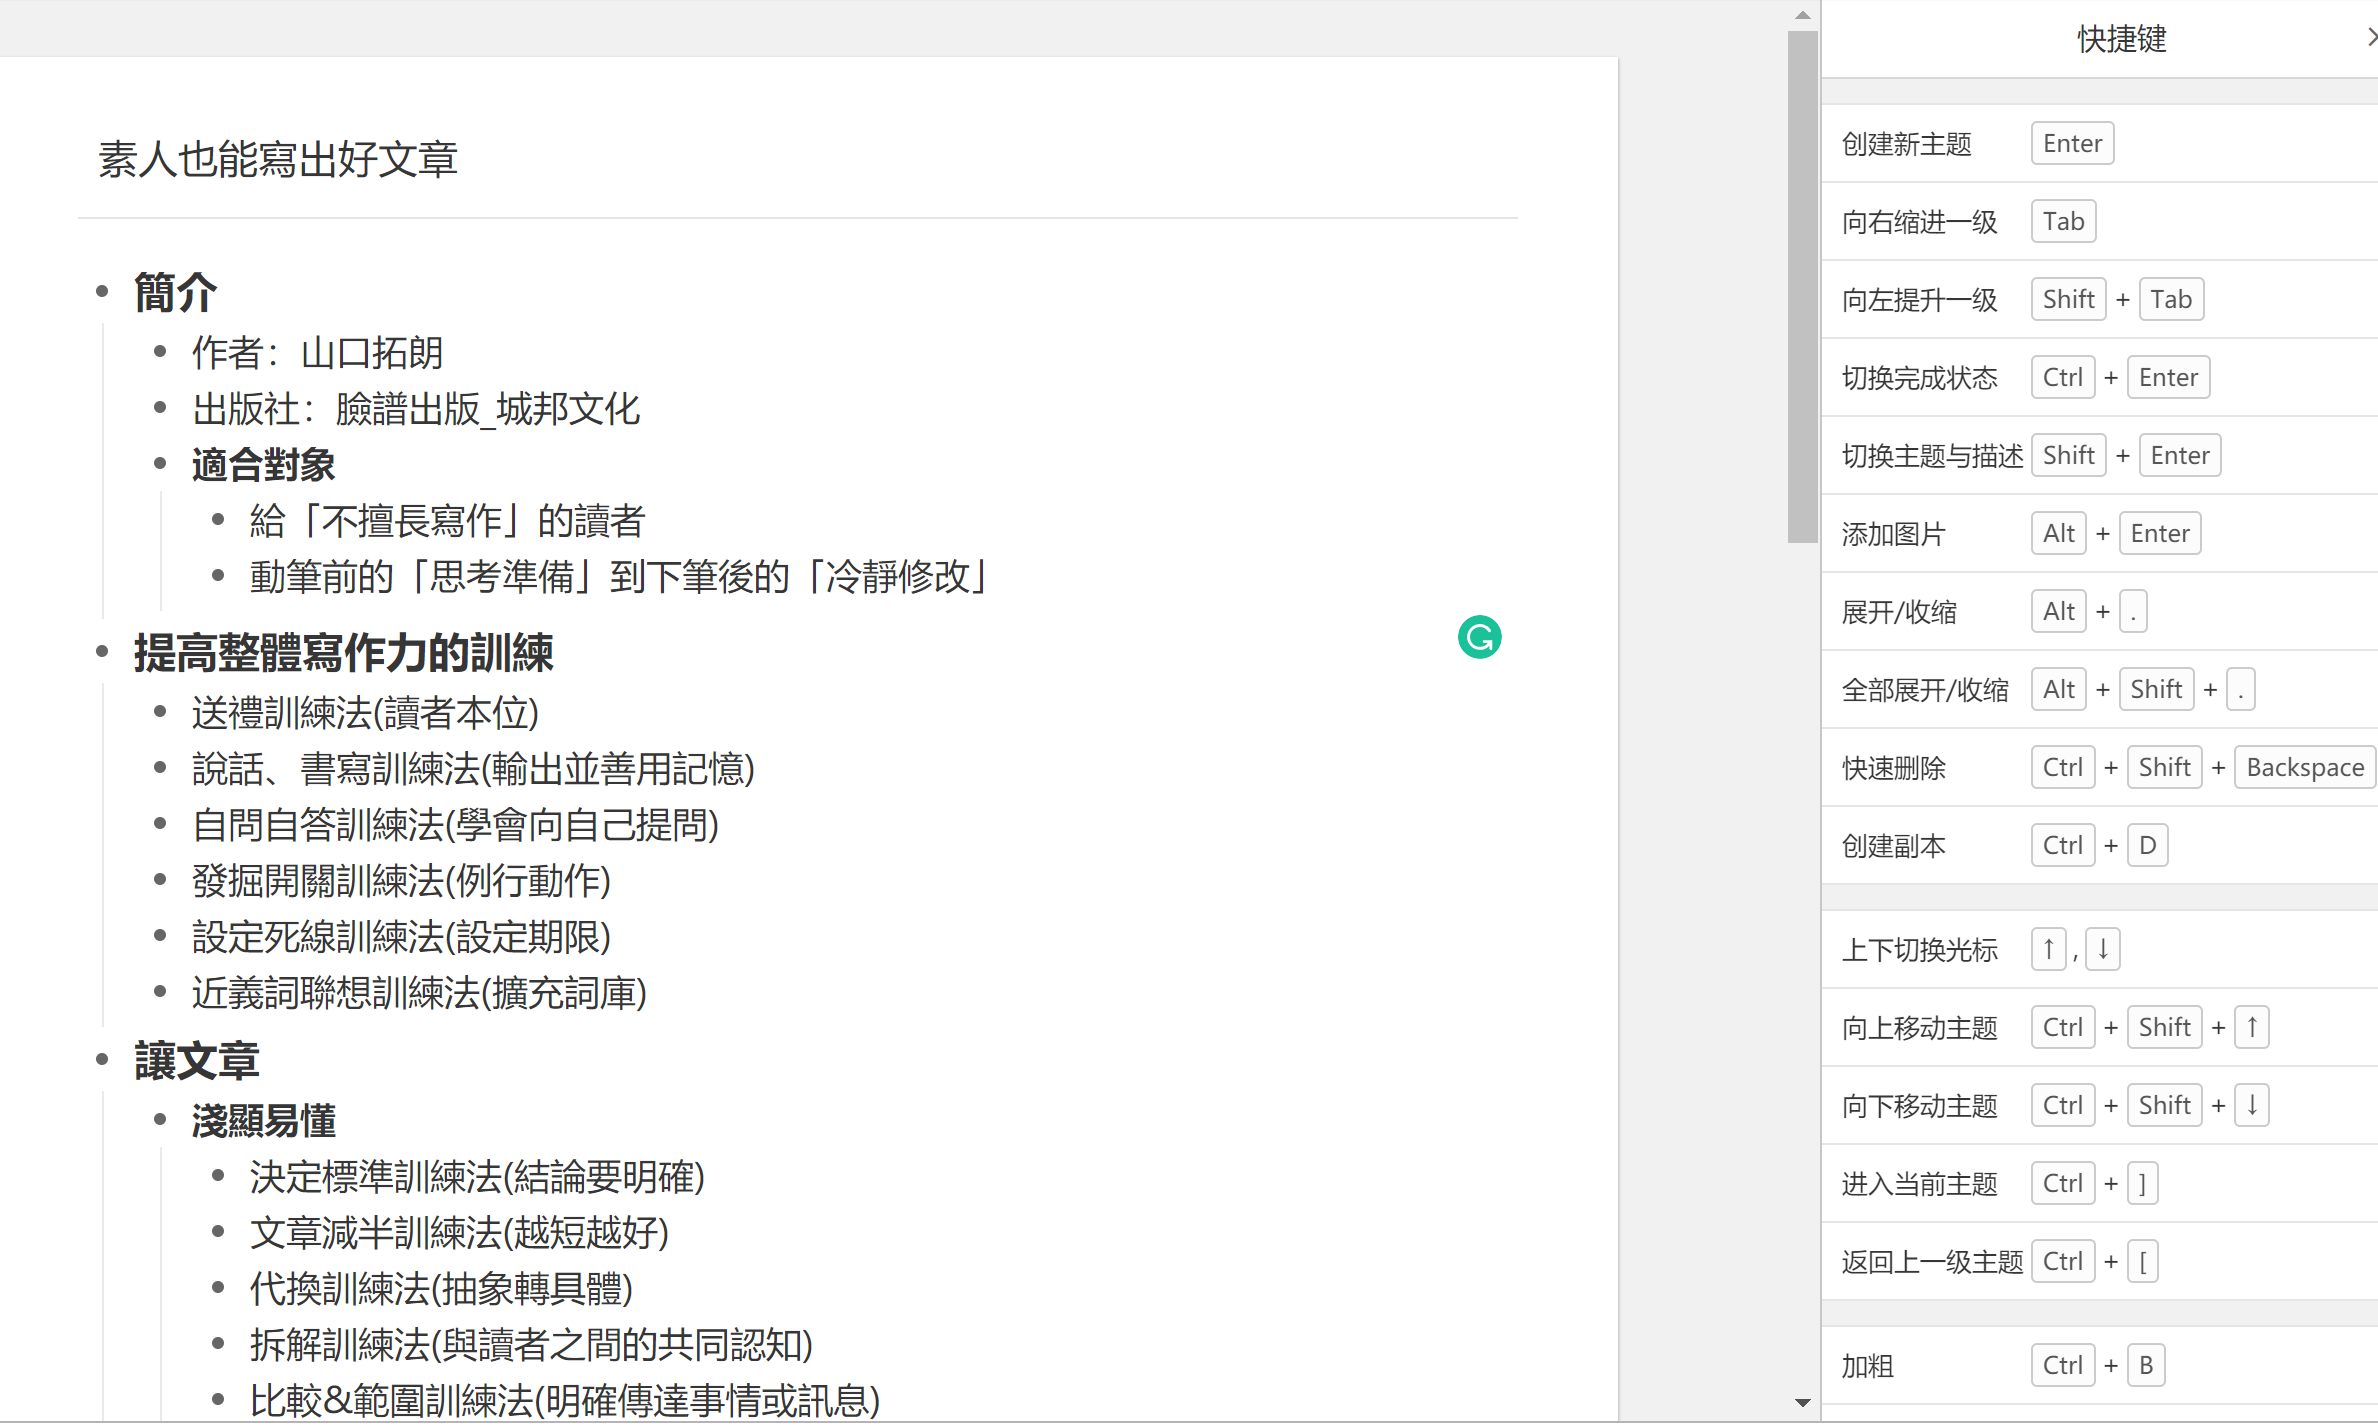The height and width of the screenshot is (1427, 2378).
Task: Click the vertical scrollbar thumb
Action: [x=1802, y=285]
